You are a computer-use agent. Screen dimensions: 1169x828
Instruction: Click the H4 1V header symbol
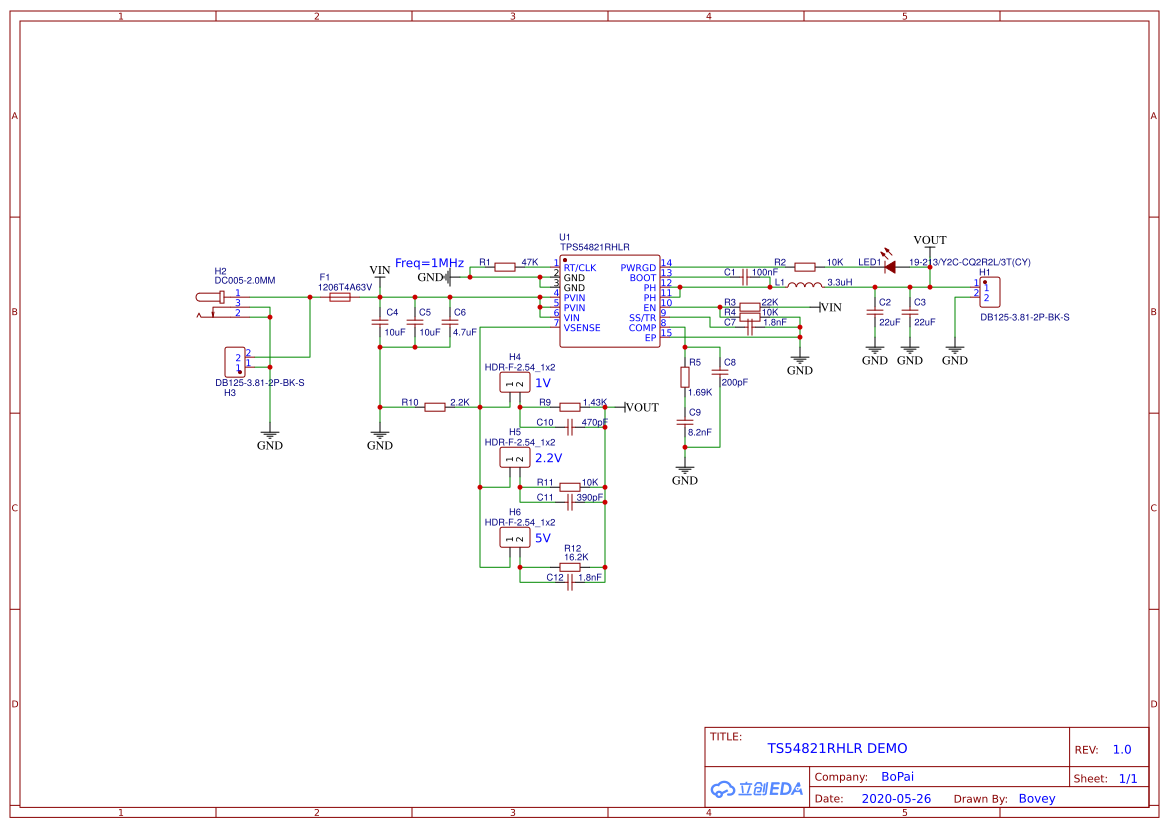516,384
